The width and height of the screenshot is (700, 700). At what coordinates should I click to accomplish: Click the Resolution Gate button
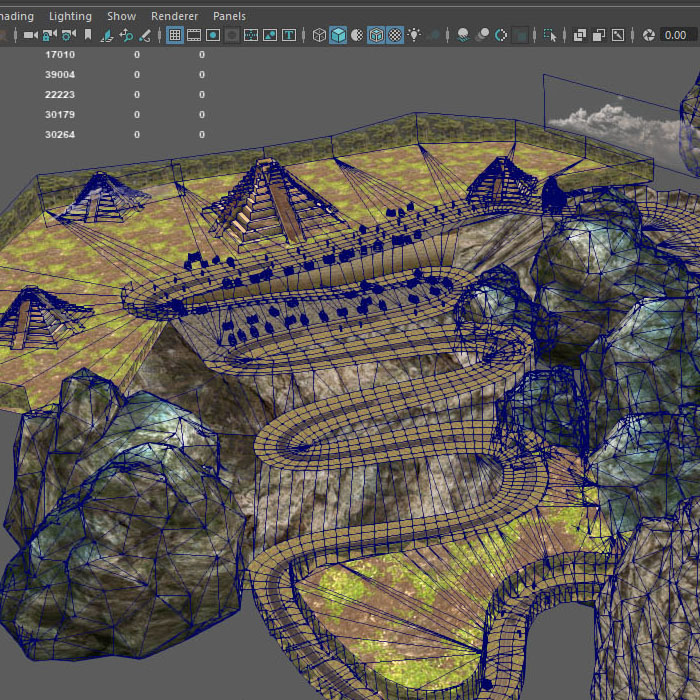(x=213, y=35)
